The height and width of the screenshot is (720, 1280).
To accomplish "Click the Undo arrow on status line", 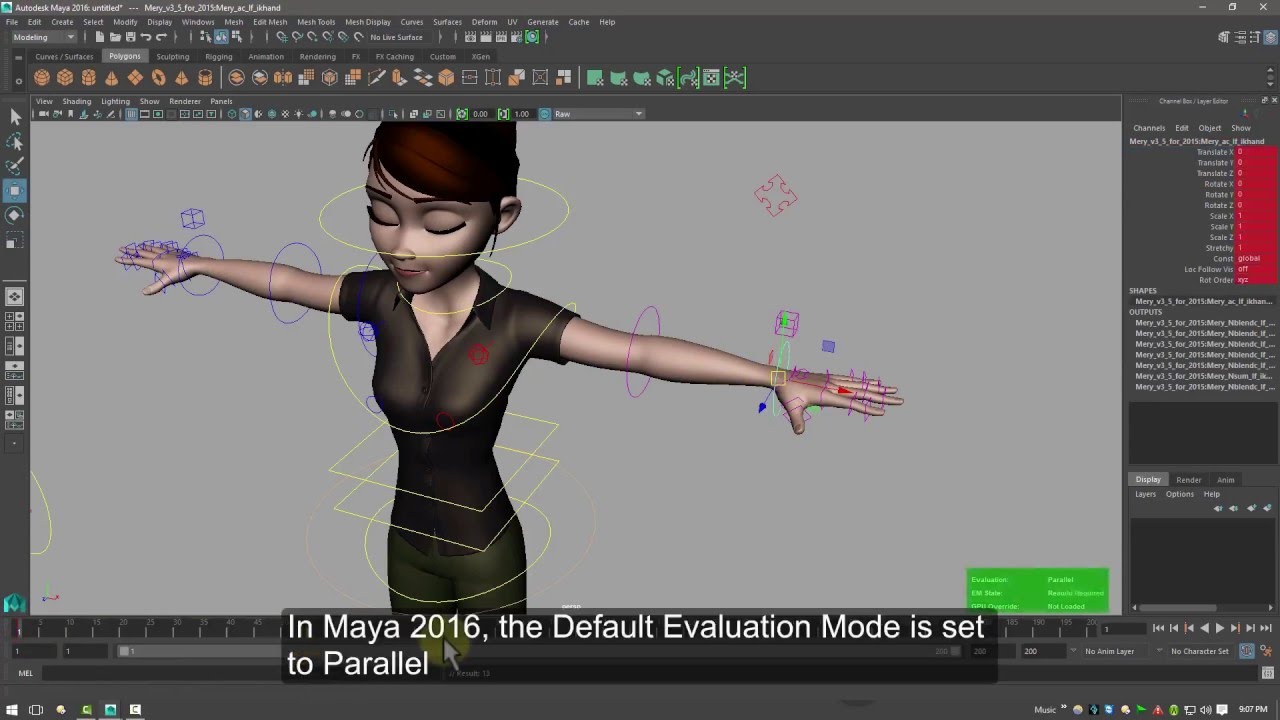I will 146,37.
